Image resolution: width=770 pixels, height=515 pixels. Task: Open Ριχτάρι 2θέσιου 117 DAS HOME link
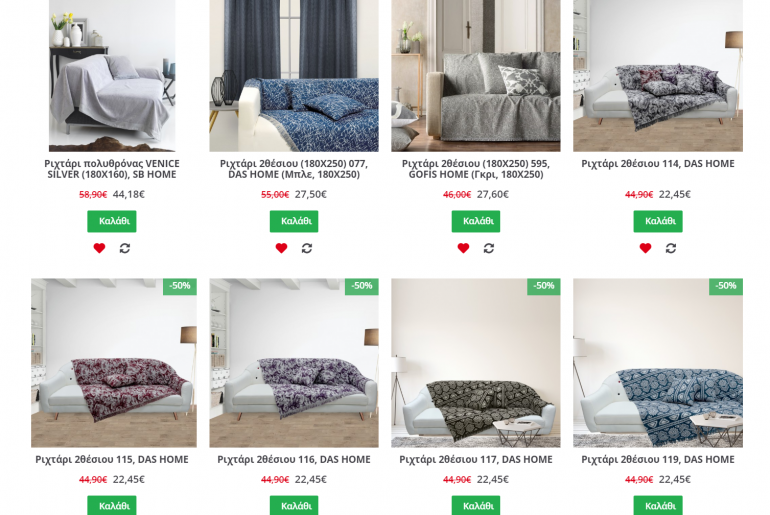click(x=476, y=460)
